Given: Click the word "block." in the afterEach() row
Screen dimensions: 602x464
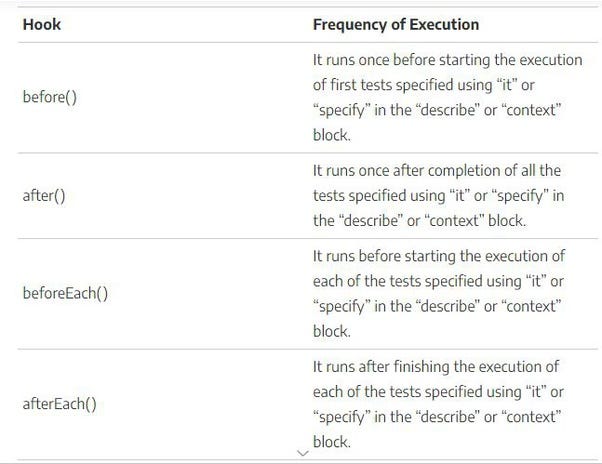Looking at the screenshot, I should 331,441.
